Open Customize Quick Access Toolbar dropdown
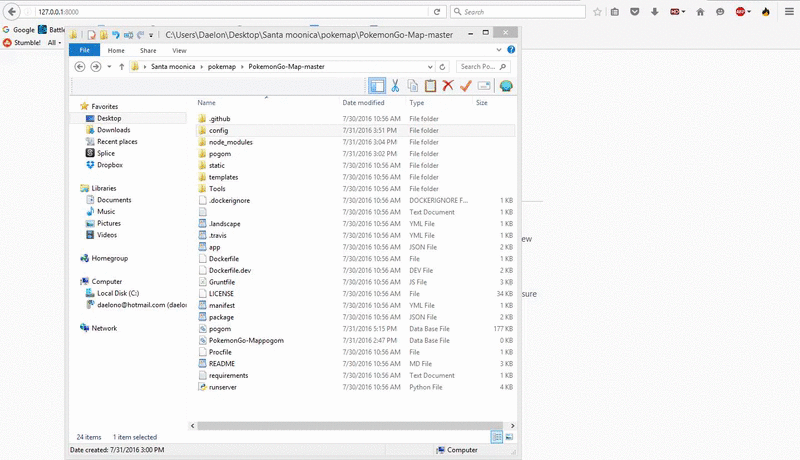Image resolution: width=800 pixels, height=460 pixels. (151, 35)
